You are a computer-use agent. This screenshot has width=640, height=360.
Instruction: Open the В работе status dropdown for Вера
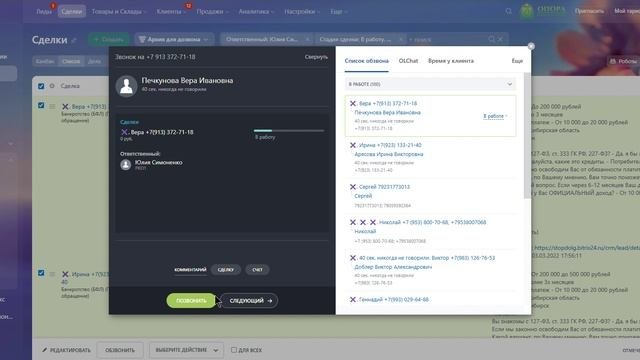pyautogui.click(x=495, y=116)
